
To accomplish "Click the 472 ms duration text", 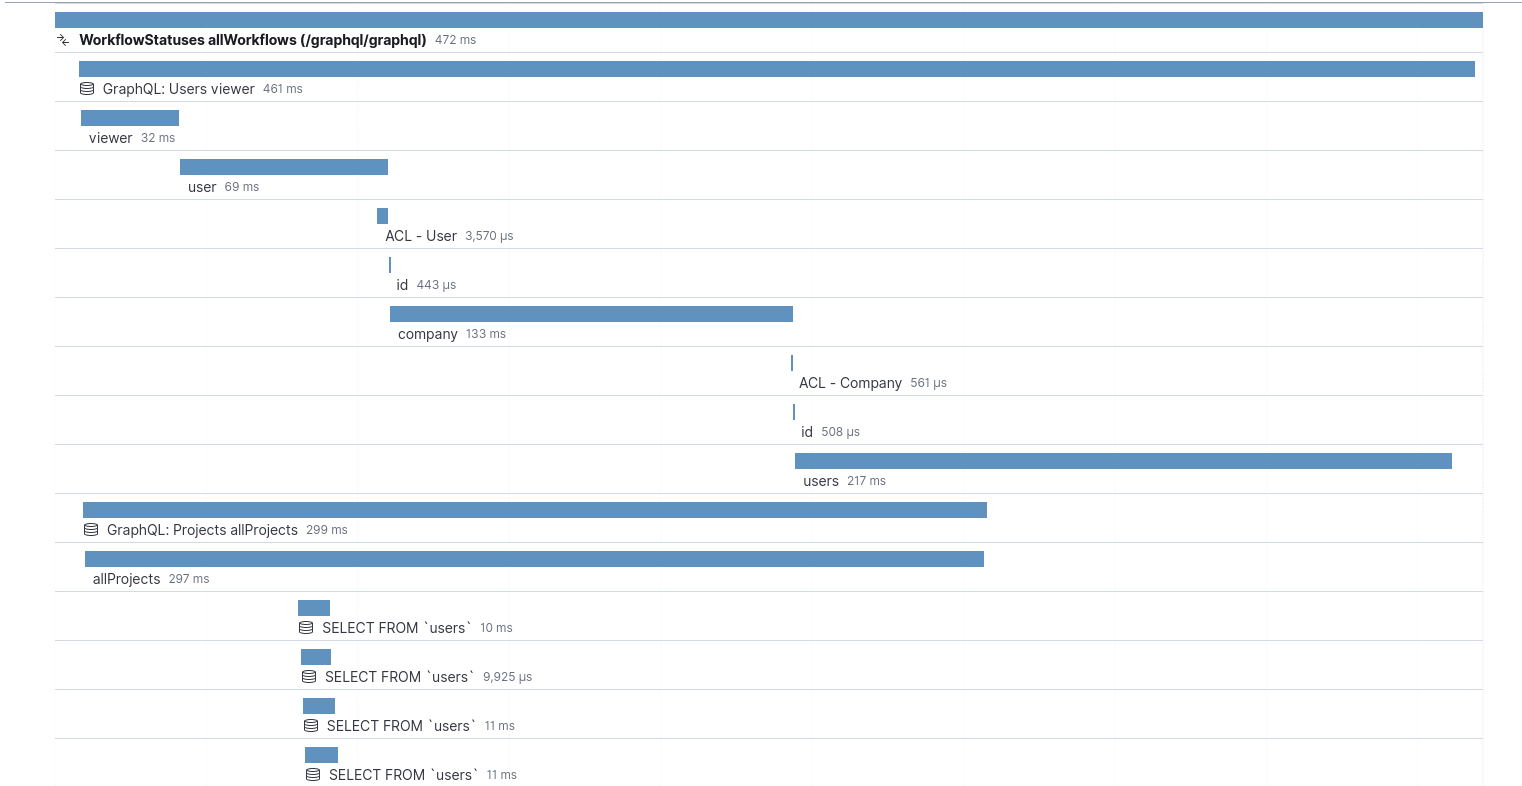I will click(x=456, y=40).
